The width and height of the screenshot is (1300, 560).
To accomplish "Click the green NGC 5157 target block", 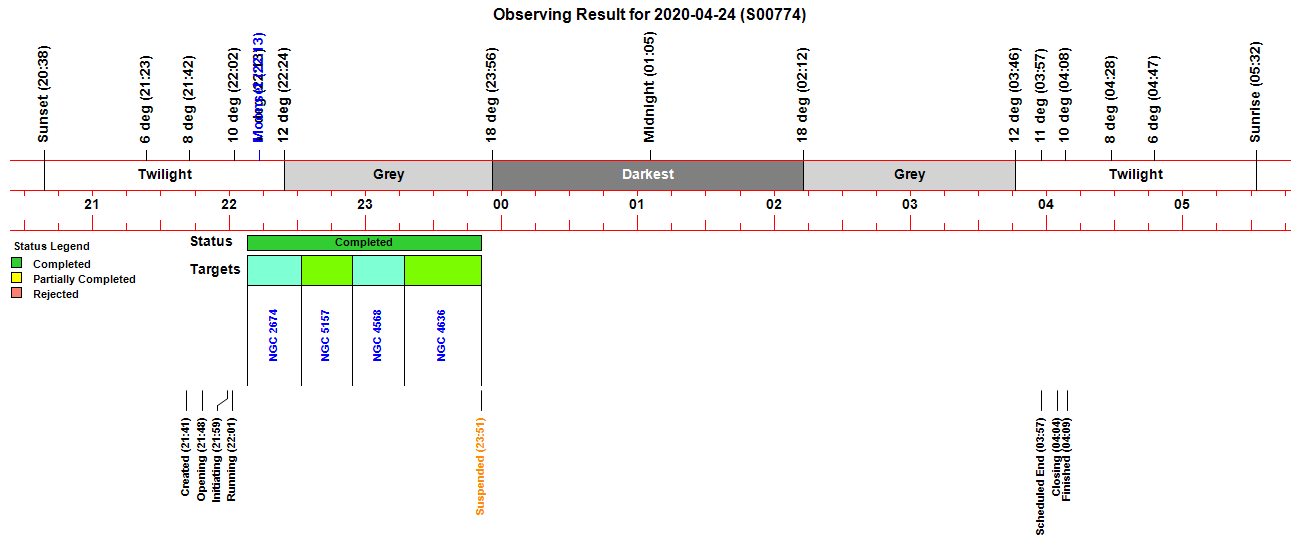I will [327, 271].
